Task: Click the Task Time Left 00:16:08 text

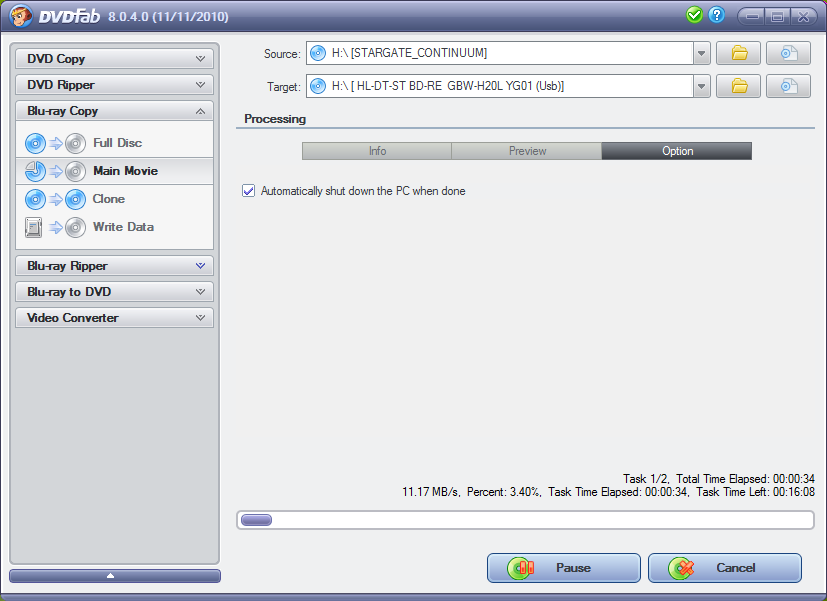Action: tap(755, 492)
